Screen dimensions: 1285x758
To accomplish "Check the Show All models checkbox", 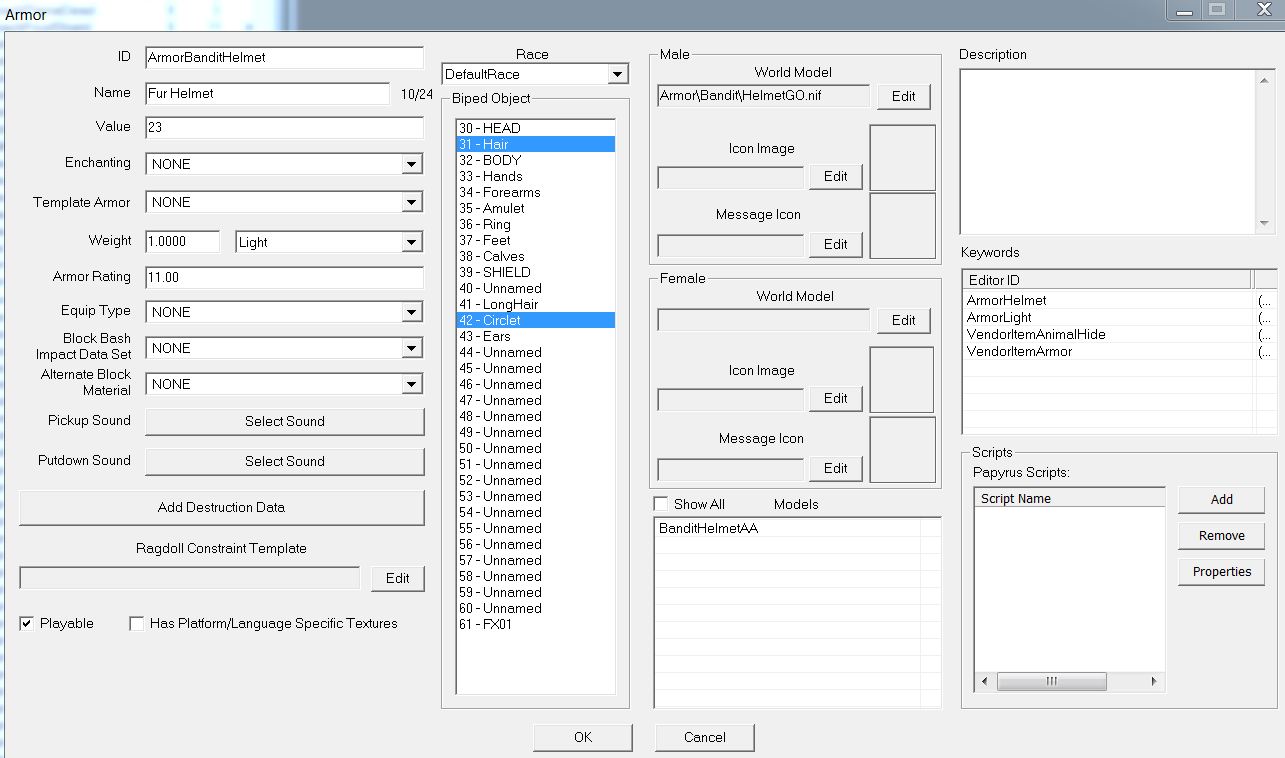I will 661,504.
